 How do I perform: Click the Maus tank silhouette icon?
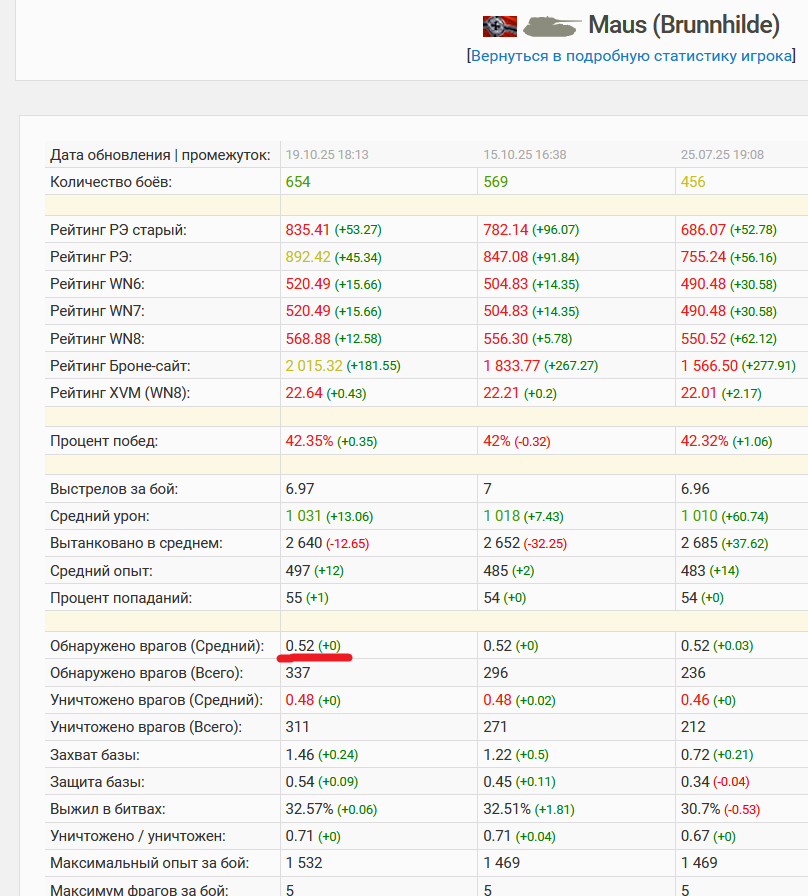click(551, 25)
